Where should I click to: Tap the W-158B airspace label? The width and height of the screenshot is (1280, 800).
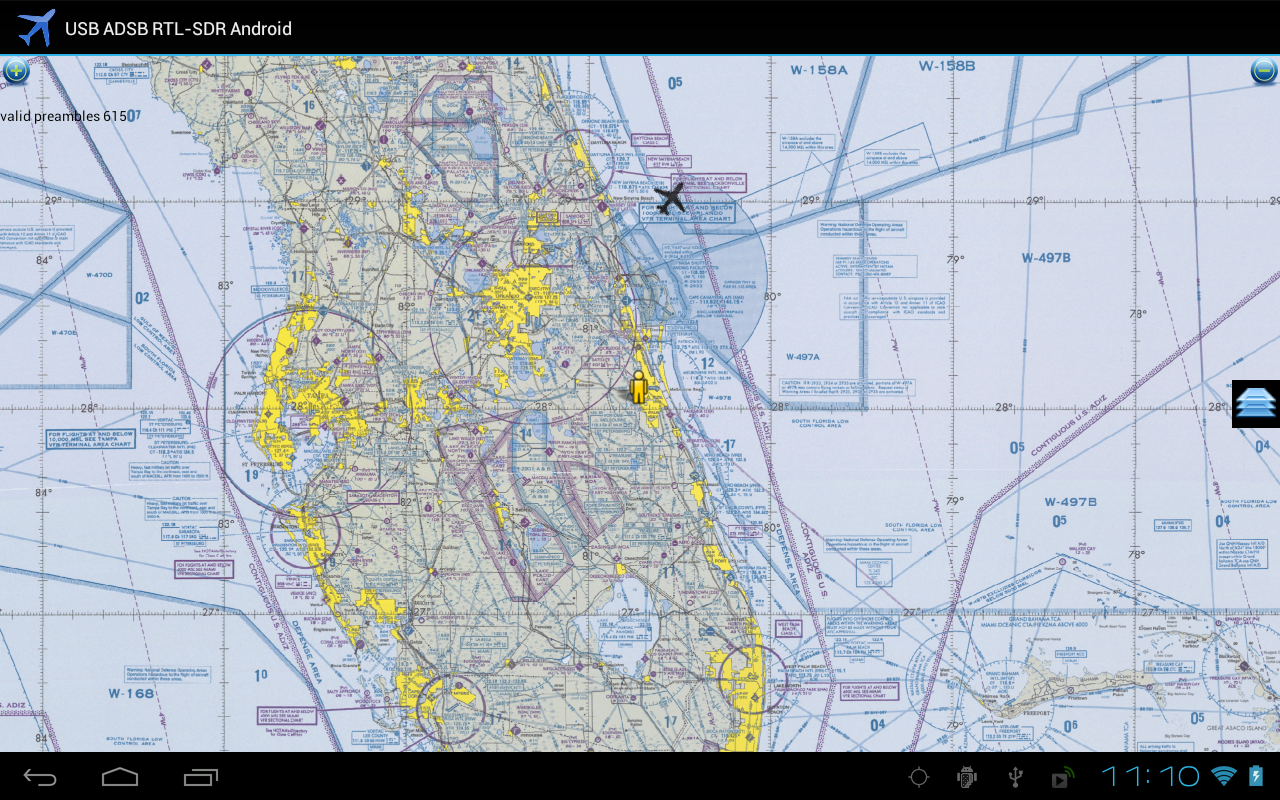947,66
